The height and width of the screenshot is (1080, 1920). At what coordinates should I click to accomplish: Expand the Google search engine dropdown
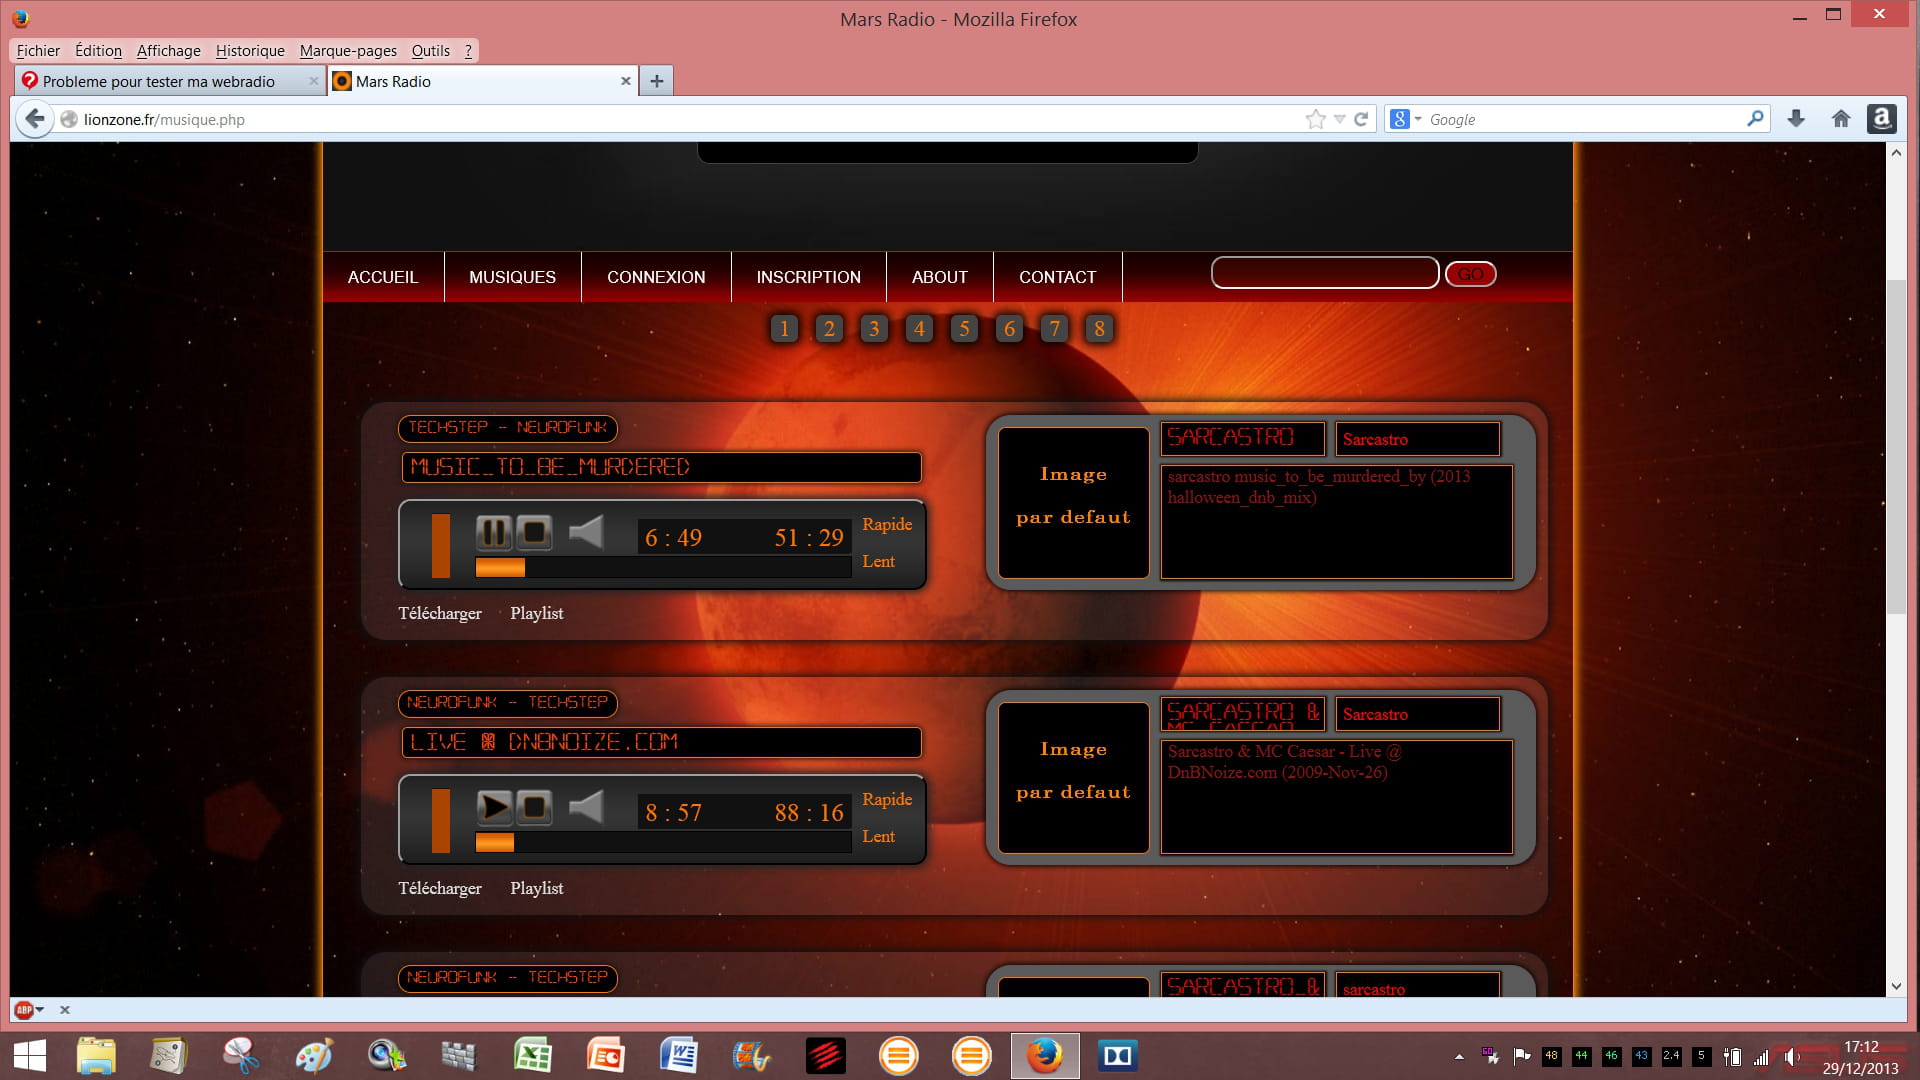1418,119
